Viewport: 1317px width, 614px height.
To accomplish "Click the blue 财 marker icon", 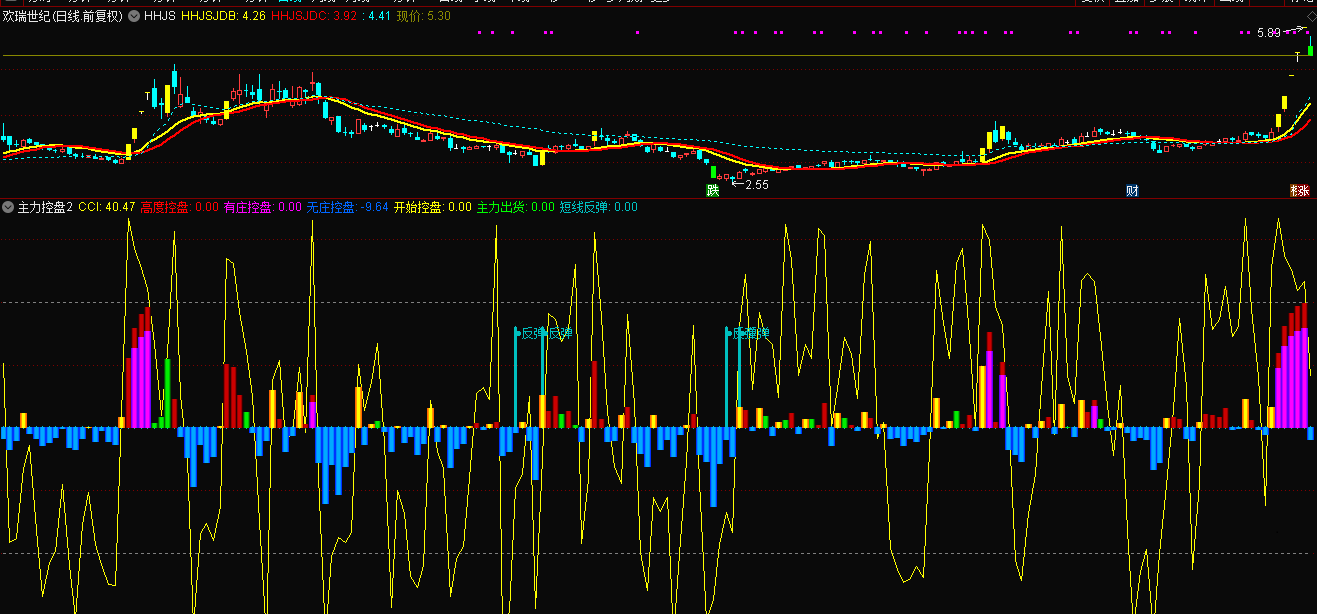I will click(x=1132, y=190).
